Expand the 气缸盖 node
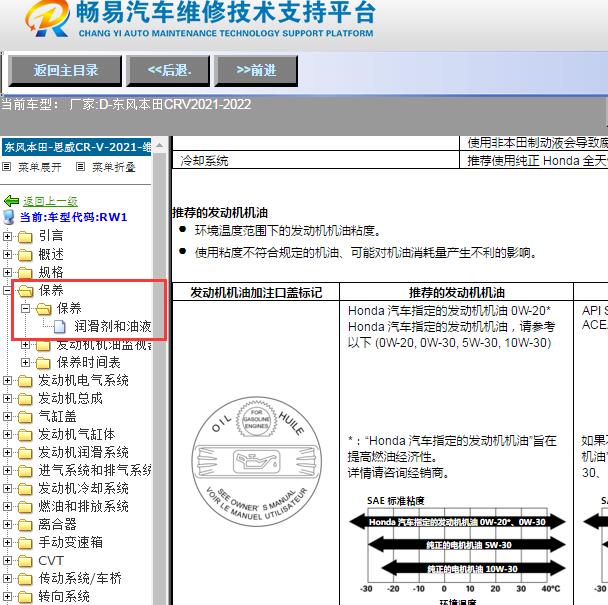Screen dimensions: 608x605 click(7, 417)
